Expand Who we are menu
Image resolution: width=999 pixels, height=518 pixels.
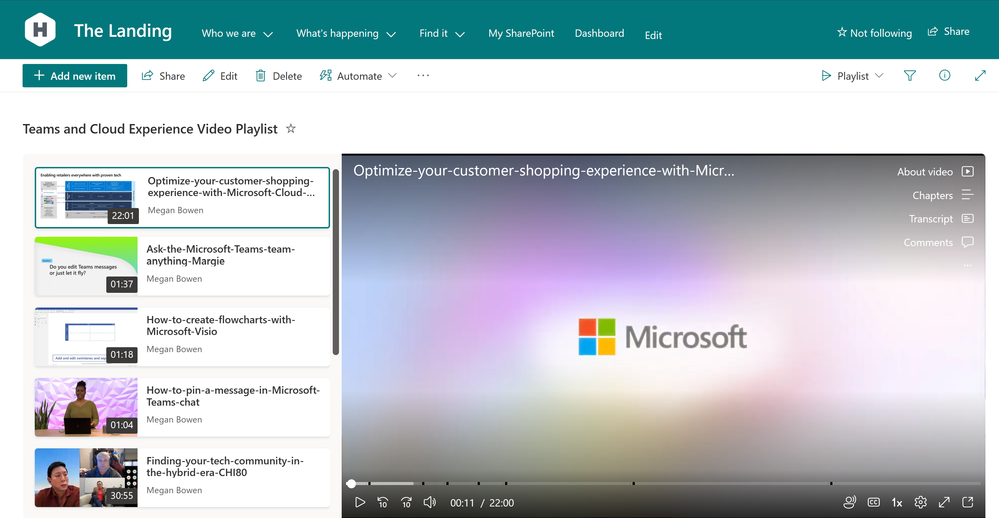point(237,34)
